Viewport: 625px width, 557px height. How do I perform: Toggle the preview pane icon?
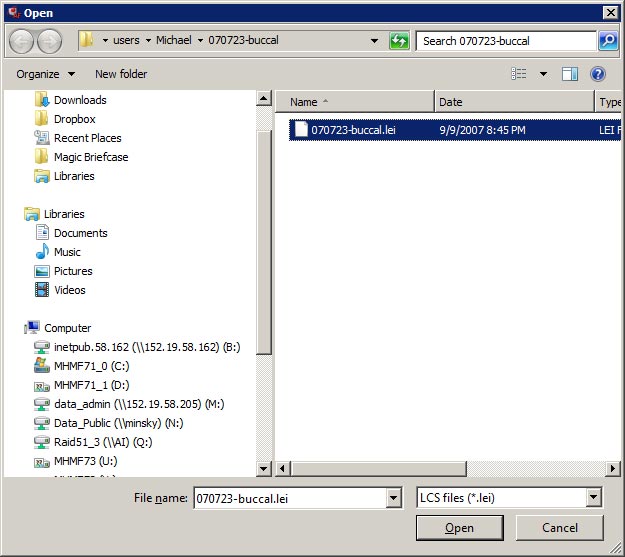click(570, 74)
